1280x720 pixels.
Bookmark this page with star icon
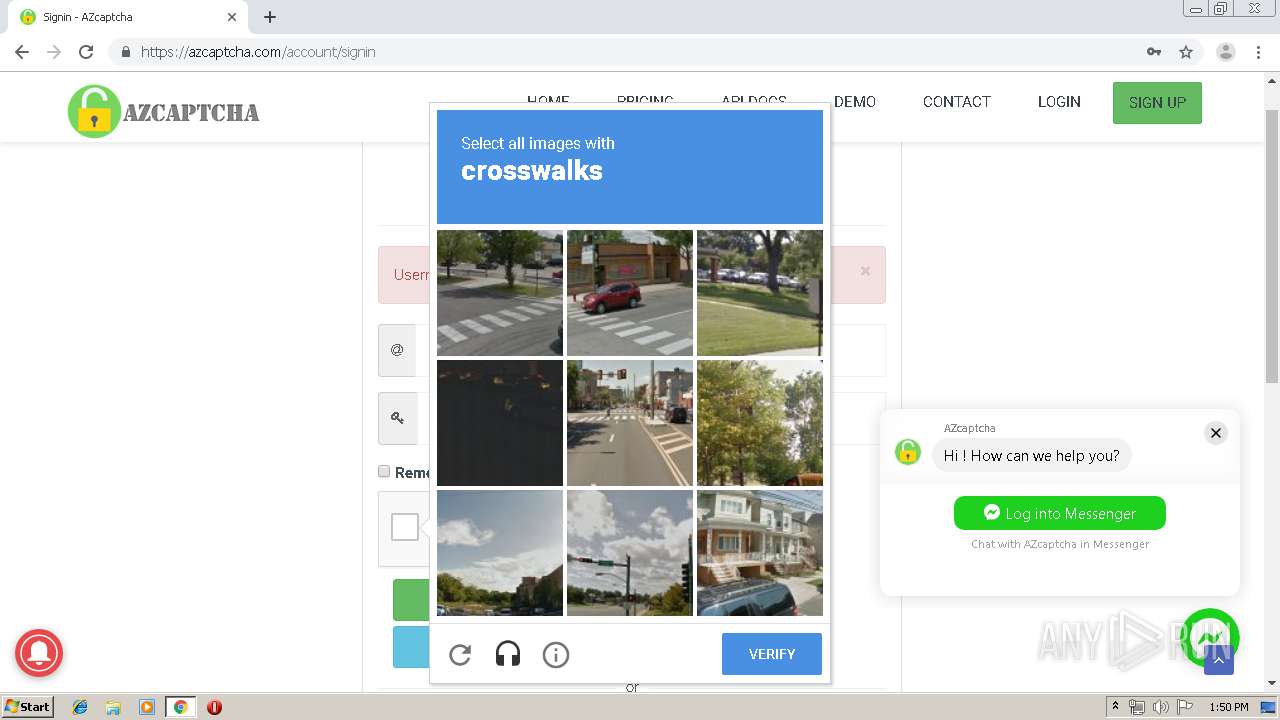(x=1186, y=52)
